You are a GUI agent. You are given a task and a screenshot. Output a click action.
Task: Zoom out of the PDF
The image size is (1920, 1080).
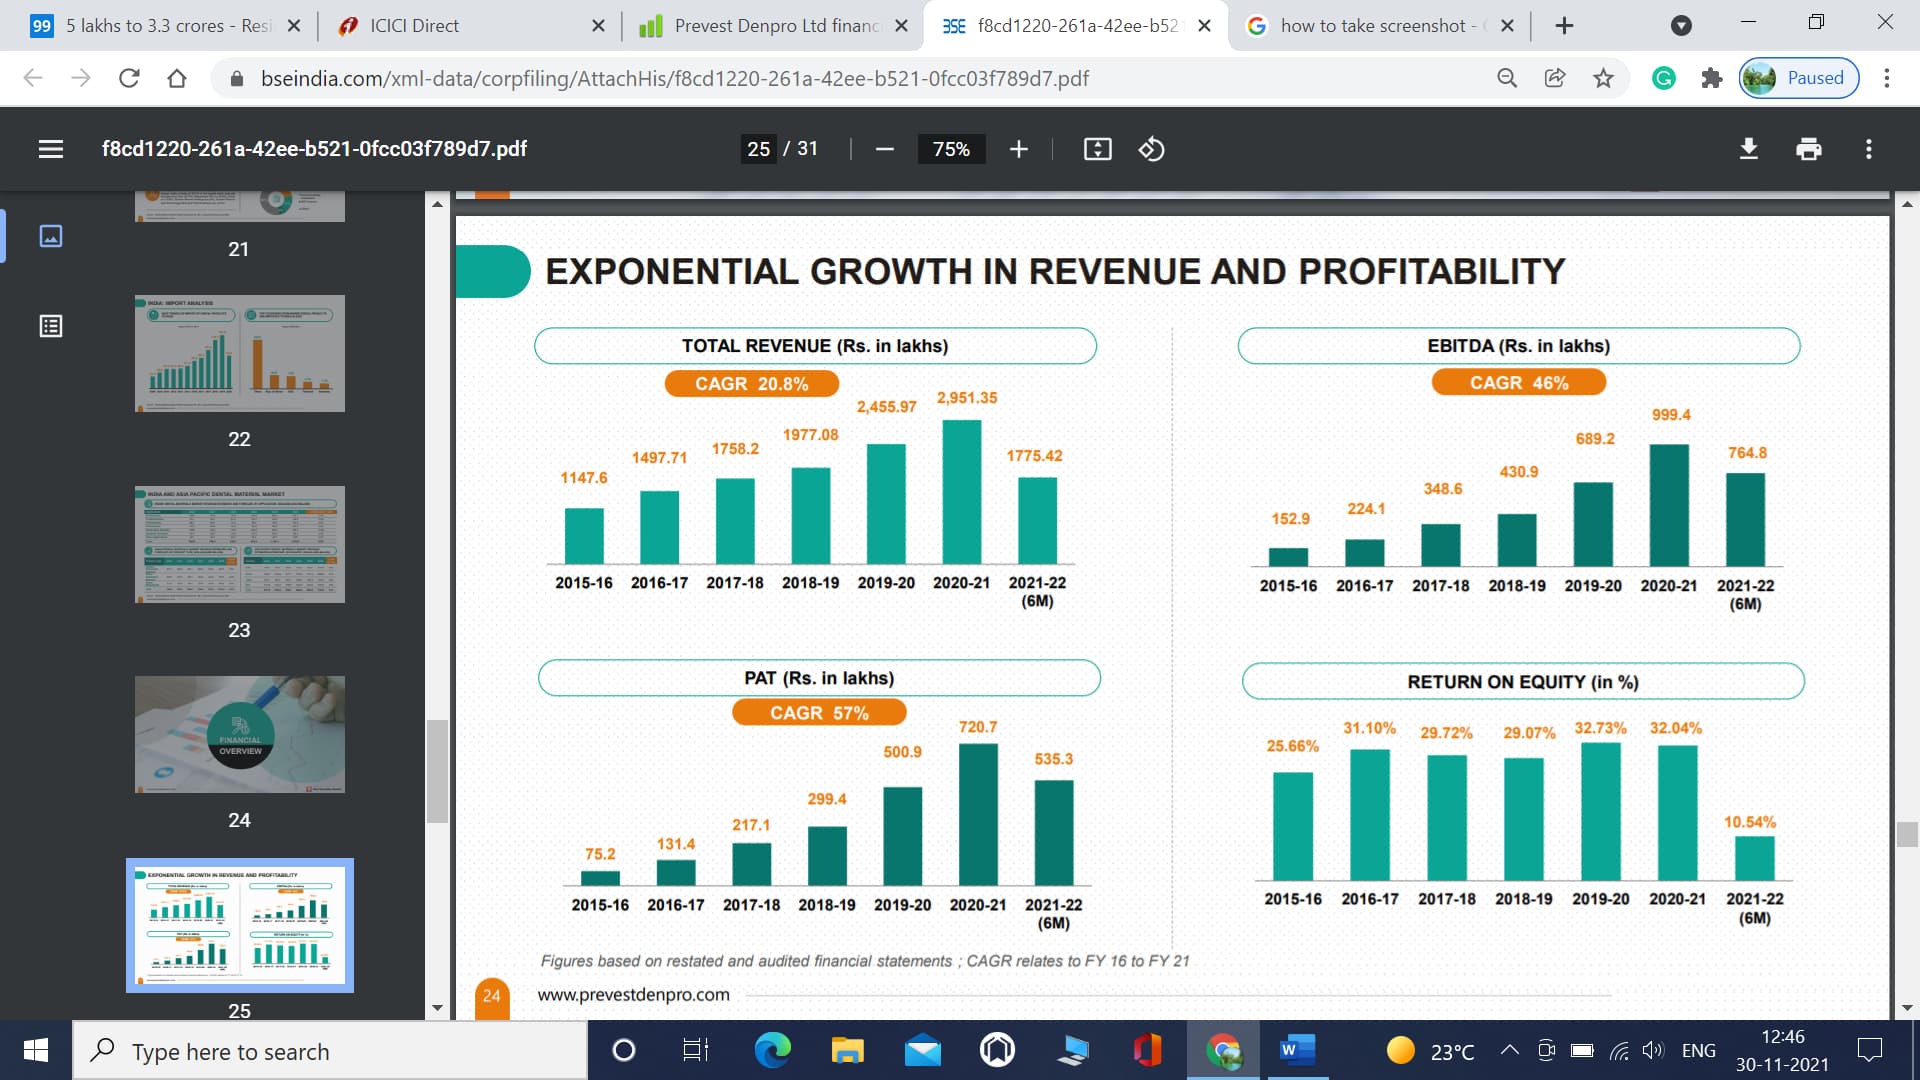884,149
